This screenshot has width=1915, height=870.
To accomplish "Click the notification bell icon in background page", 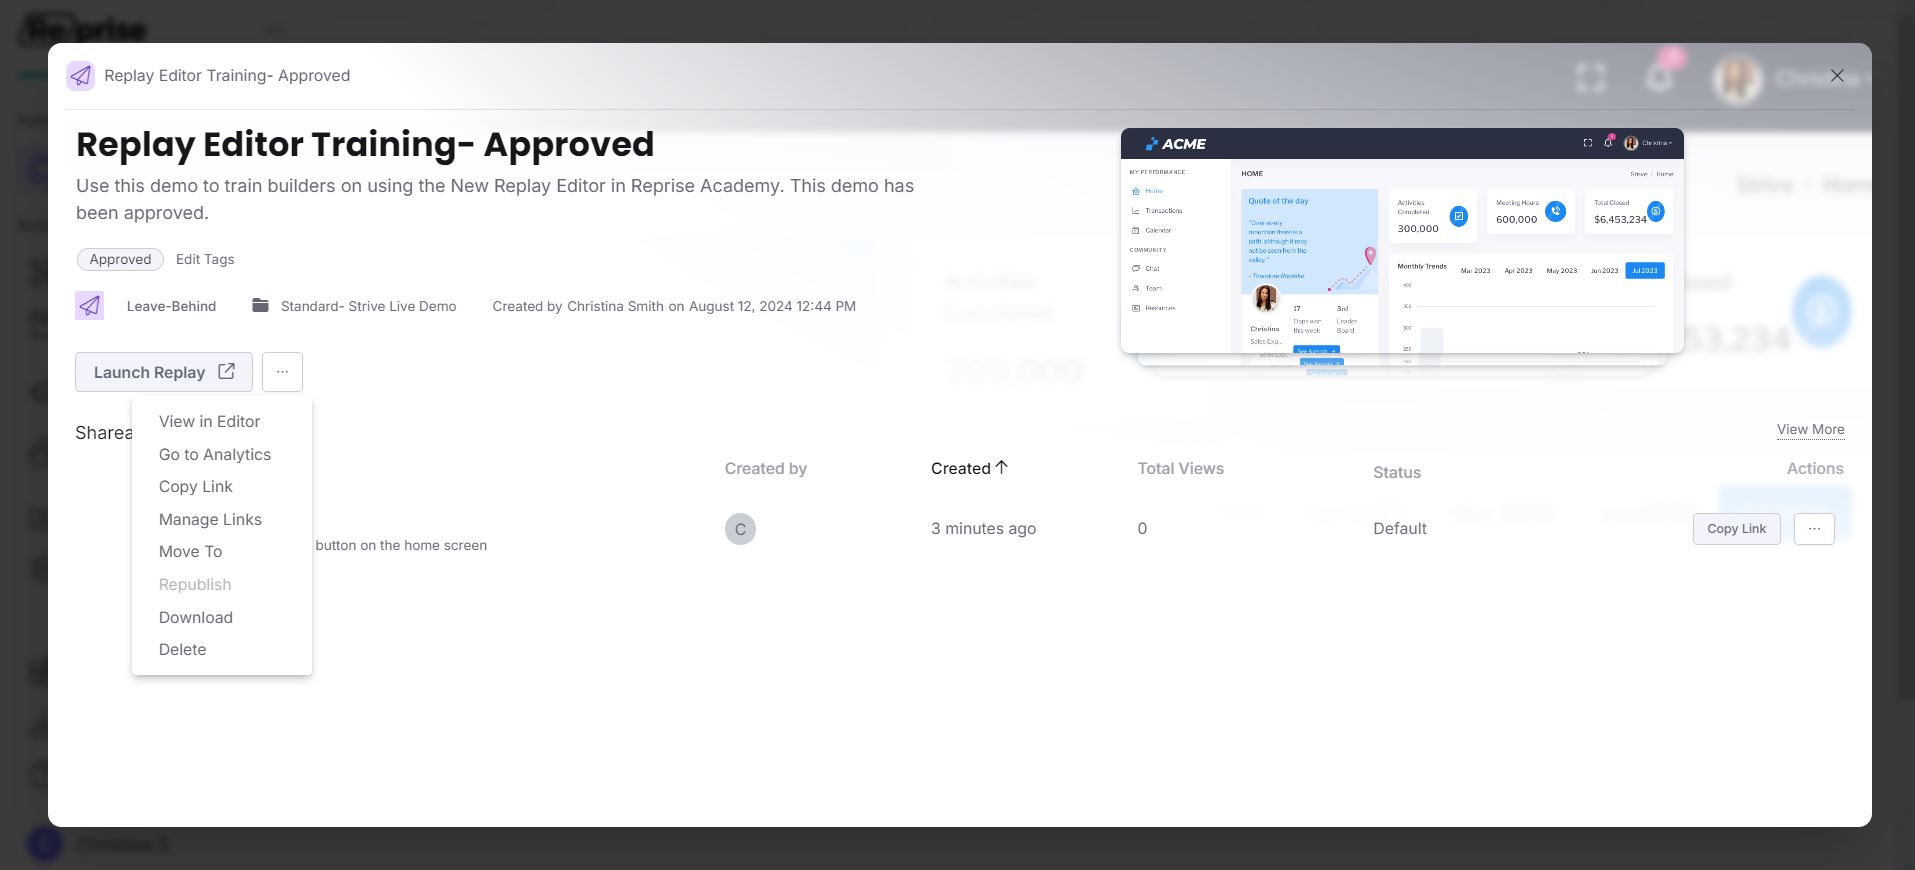I will (x=1660, y=77).
